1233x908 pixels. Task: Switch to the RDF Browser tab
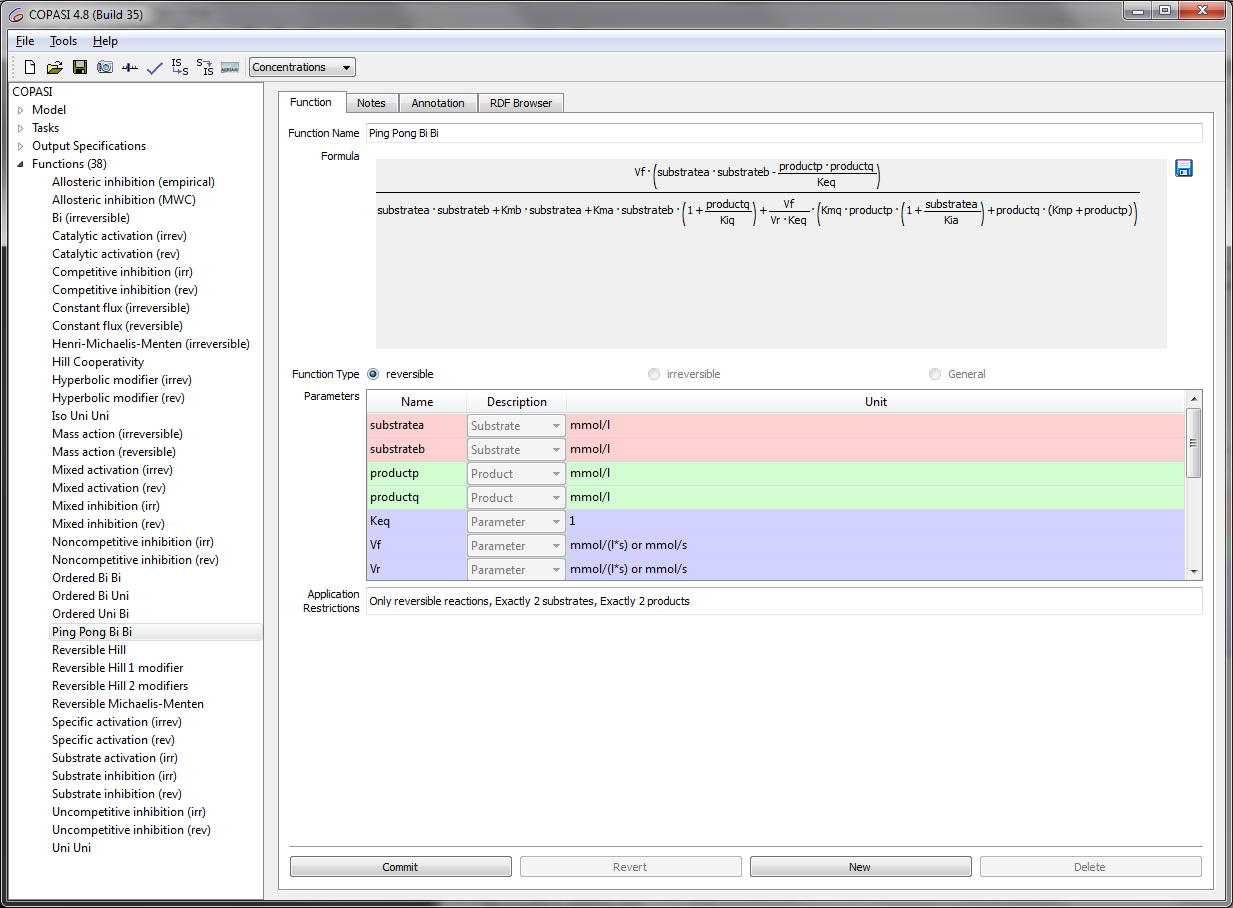pos(520,103)
